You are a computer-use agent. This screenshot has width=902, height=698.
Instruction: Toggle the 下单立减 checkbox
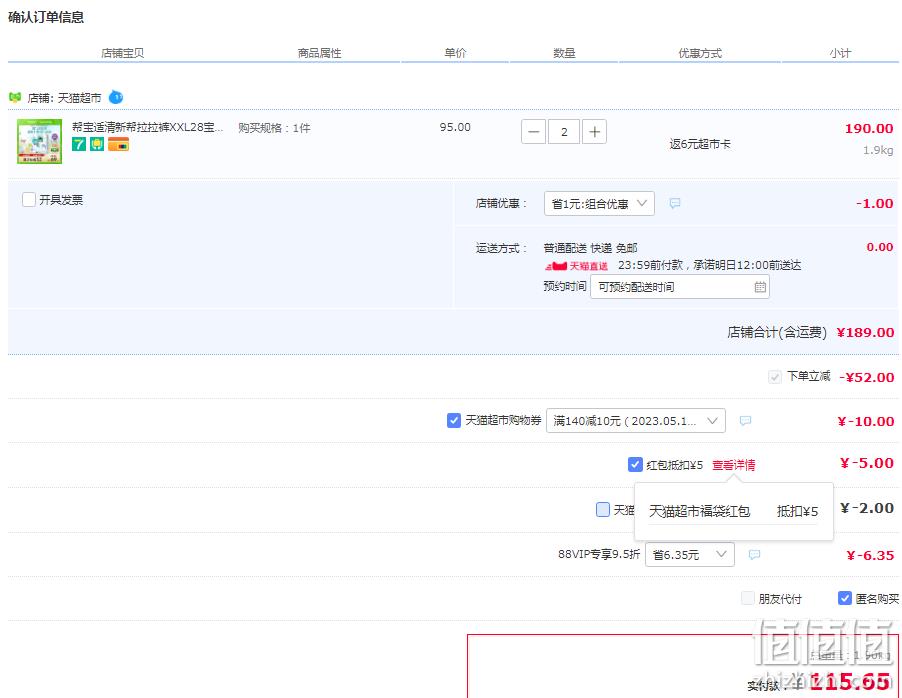point(774,377)
